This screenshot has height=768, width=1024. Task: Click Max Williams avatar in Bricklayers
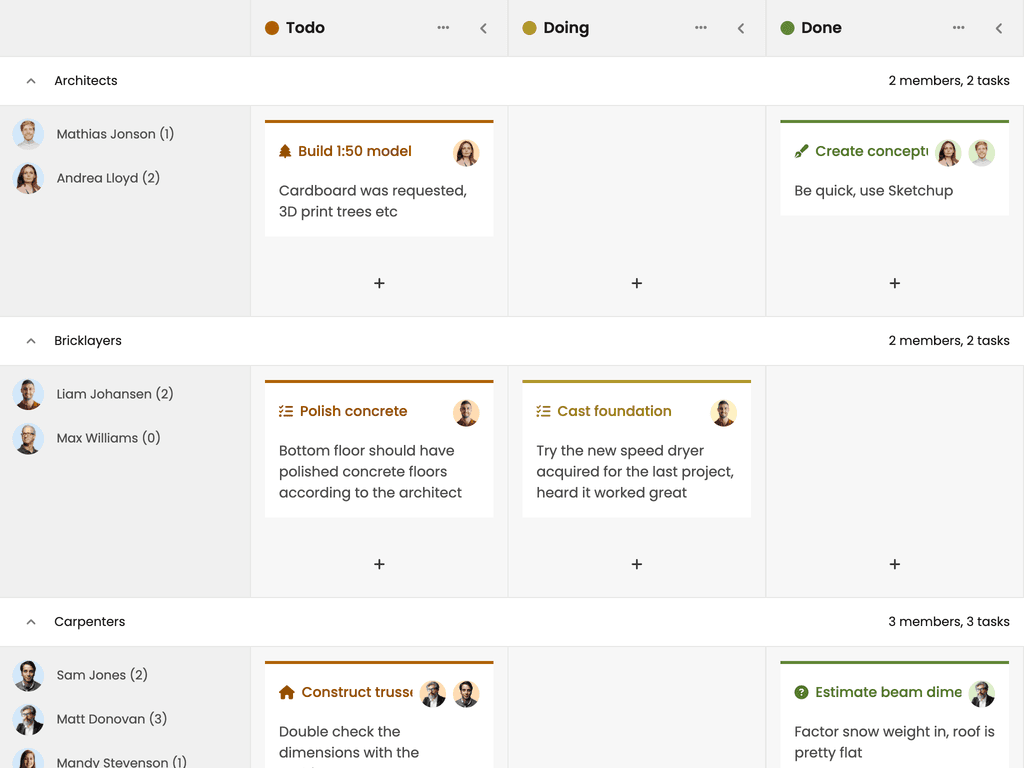pos(28,438)
